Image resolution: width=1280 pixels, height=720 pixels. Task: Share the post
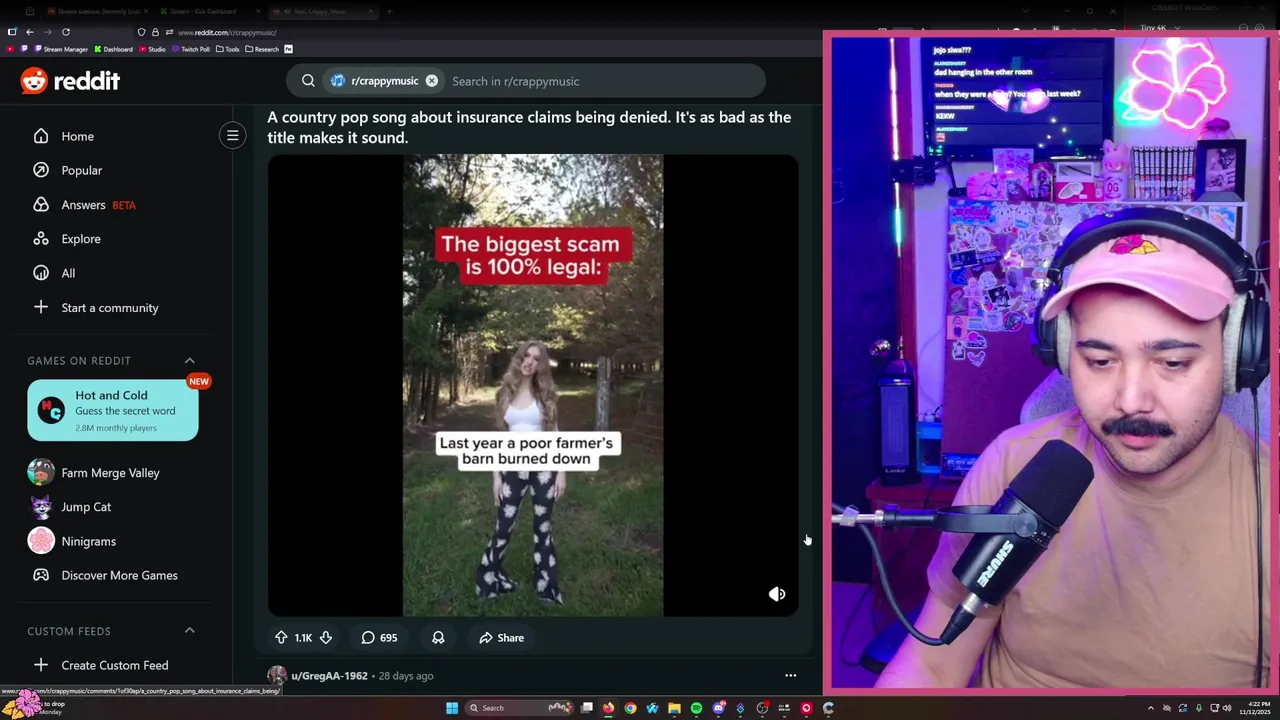[501, 638]
